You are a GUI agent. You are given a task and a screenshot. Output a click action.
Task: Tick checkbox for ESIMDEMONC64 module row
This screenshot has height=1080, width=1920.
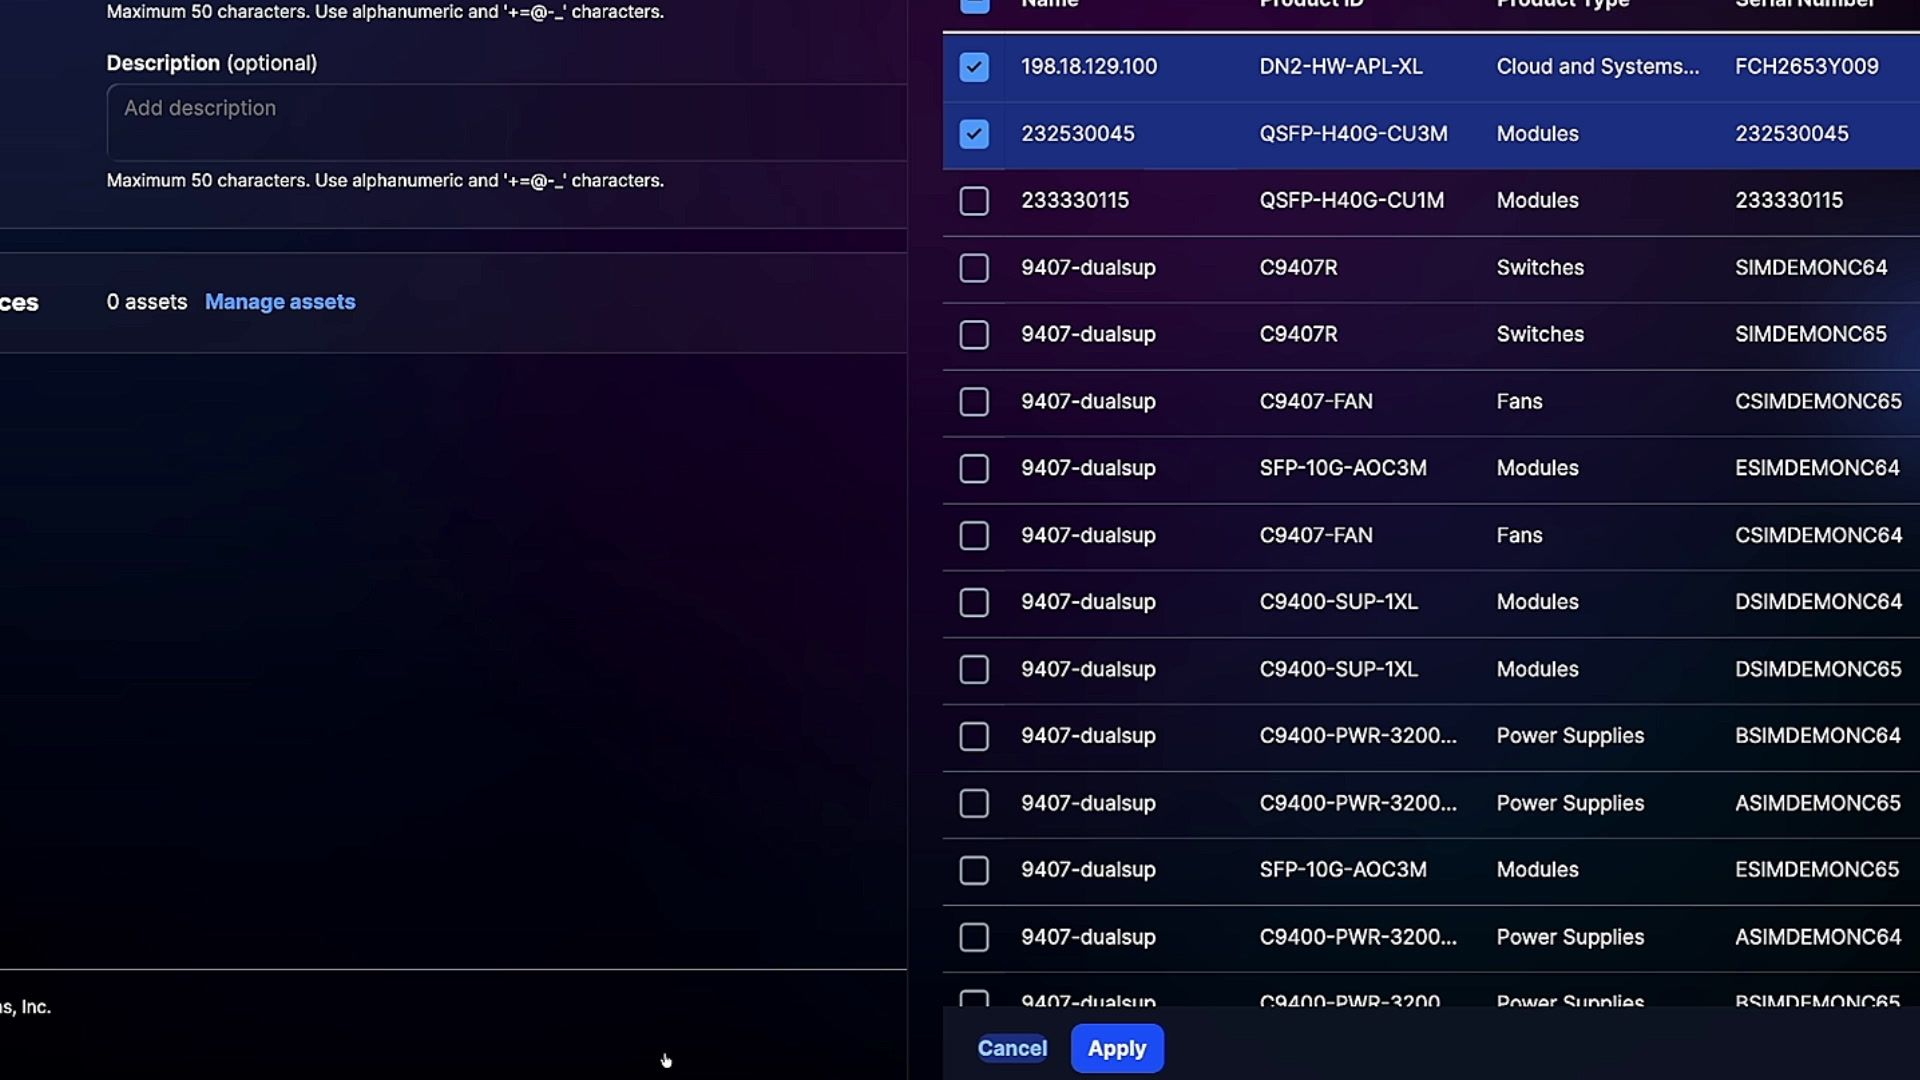point(974,469)
